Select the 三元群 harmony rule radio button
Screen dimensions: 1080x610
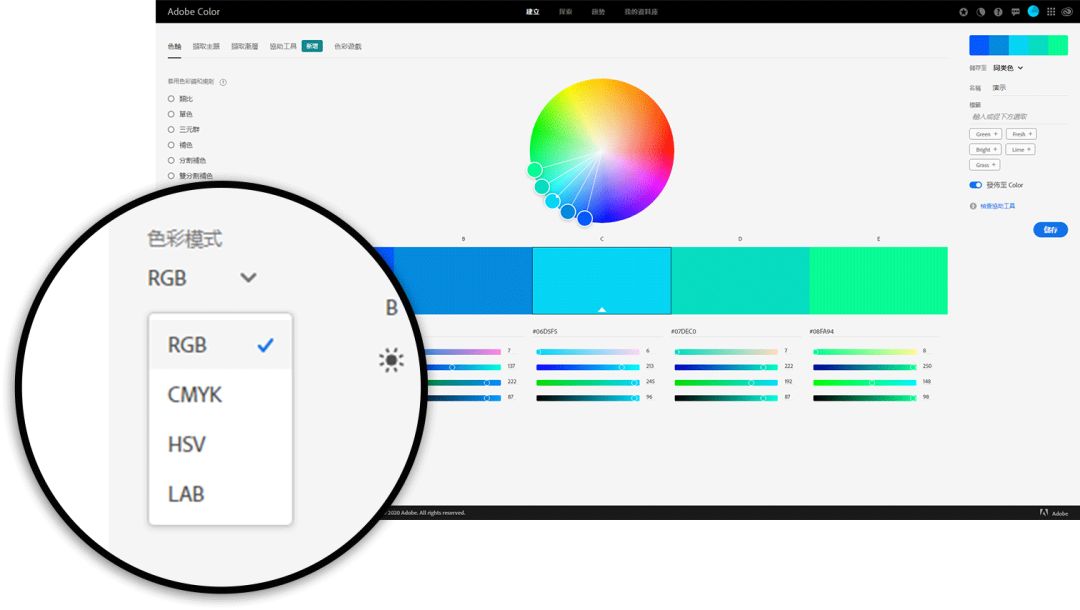pos(171,129)
